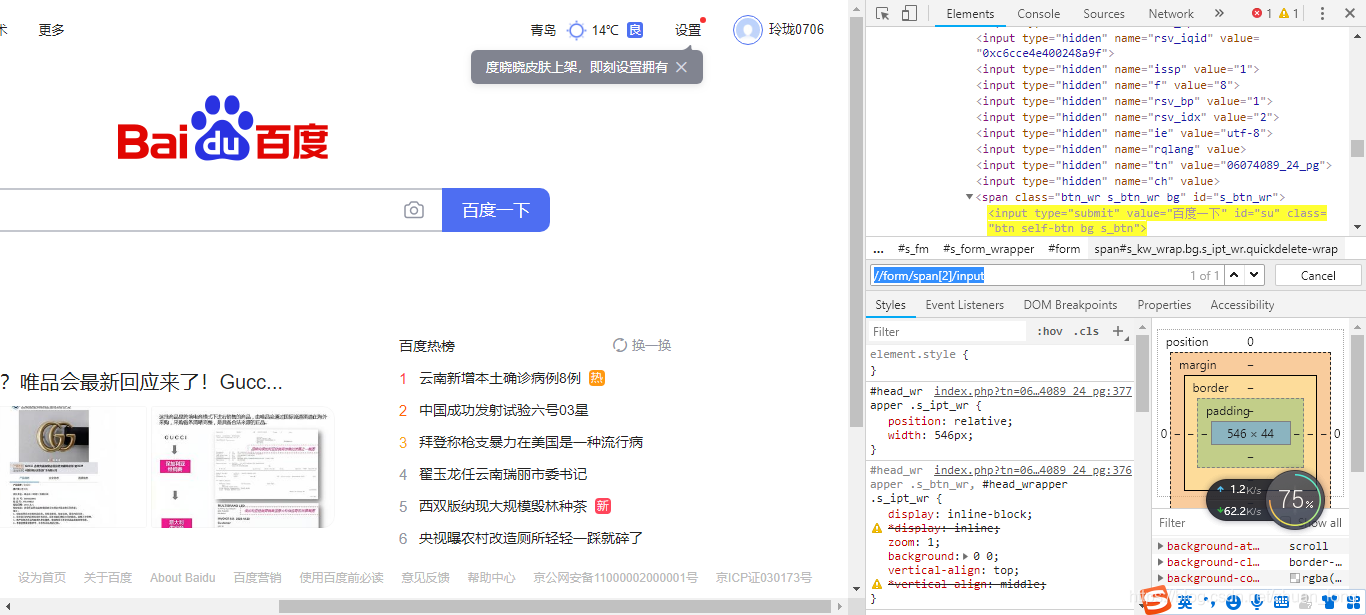This screenshot has width=1366, height=615.
Task: Cancel the DevTools element search
Action: (1318, 275)
